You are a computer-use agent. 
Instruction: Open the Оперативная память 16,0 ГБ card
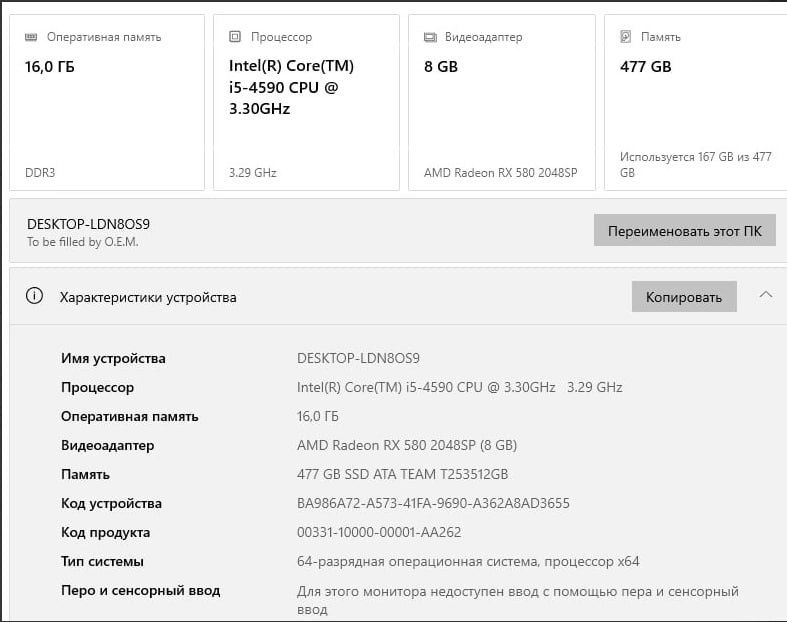pos(108,102)
